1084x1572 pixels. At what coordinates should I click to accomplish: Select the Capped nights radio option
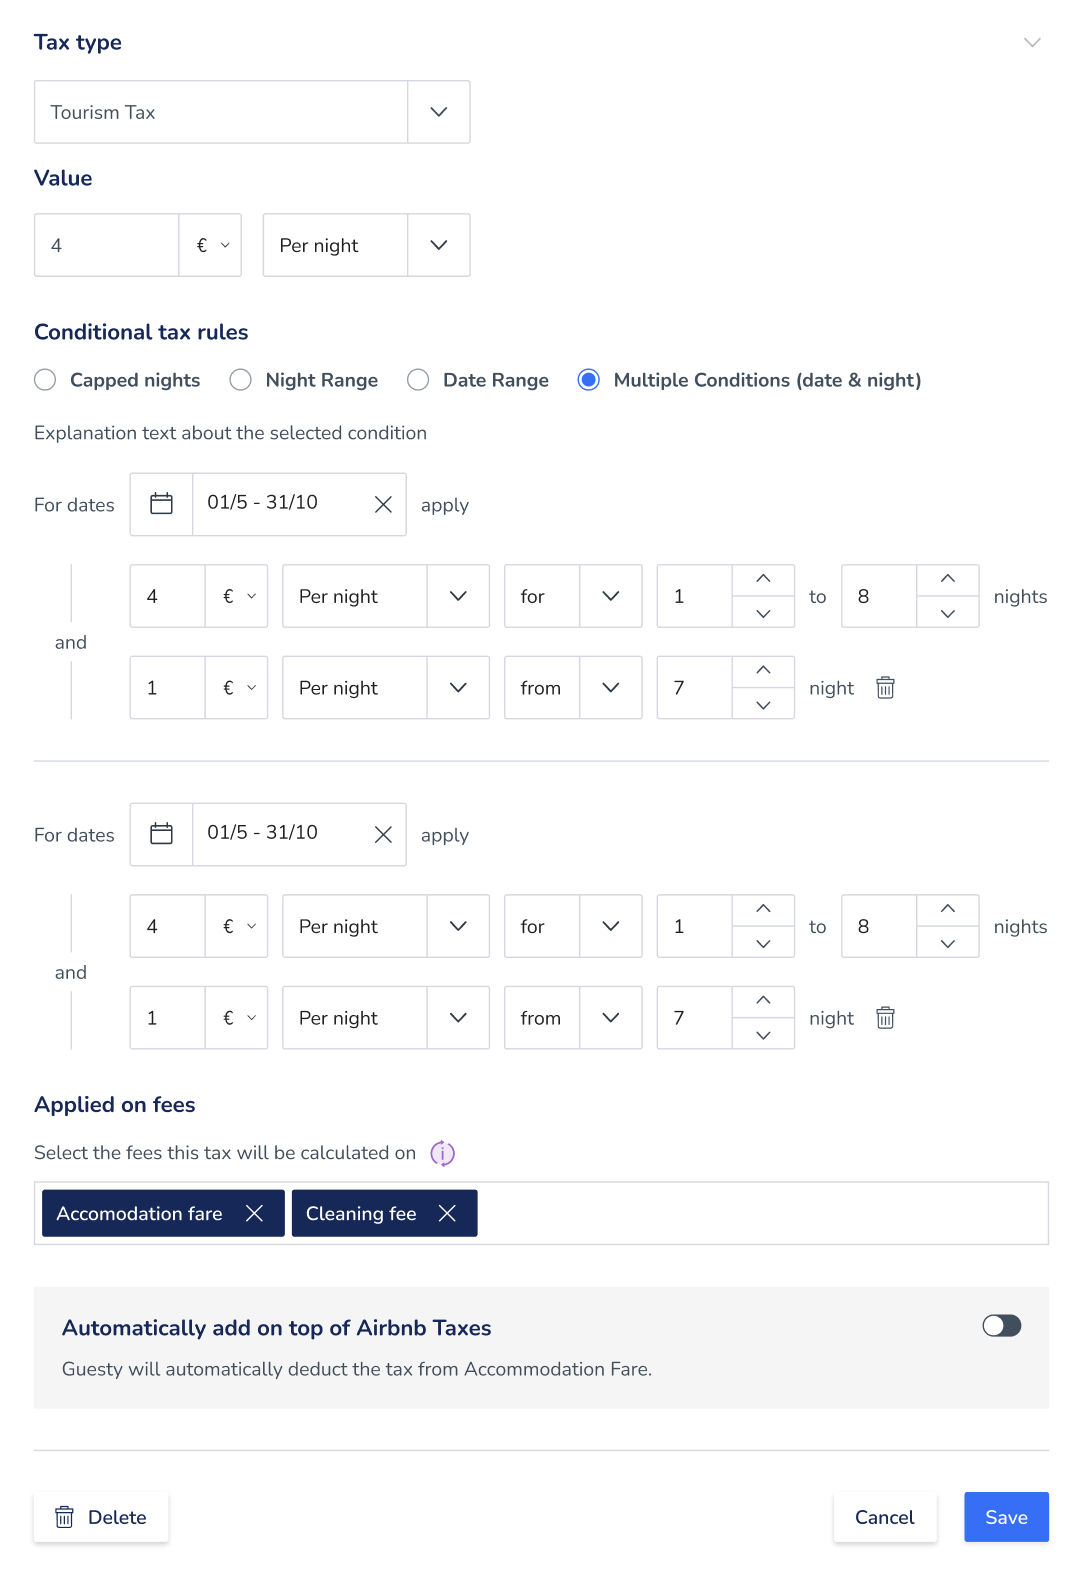point(45,380)
